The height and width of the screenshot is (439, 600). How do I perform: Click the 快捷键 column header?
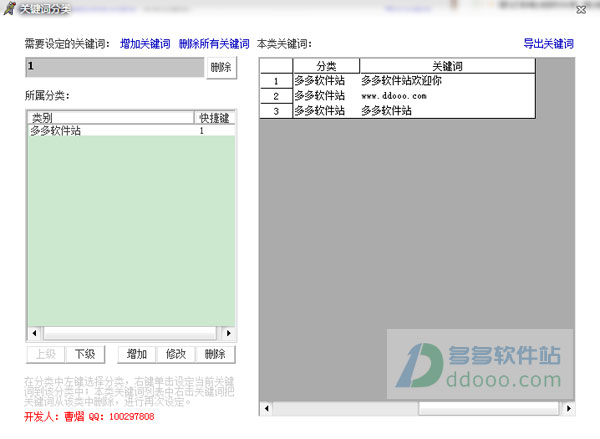(214, 118)
